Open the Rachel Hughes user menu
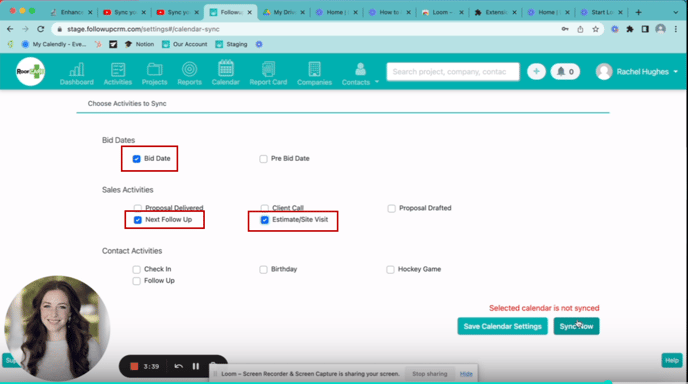This screenshot has height=384, width=688. (x=637, y=72)
